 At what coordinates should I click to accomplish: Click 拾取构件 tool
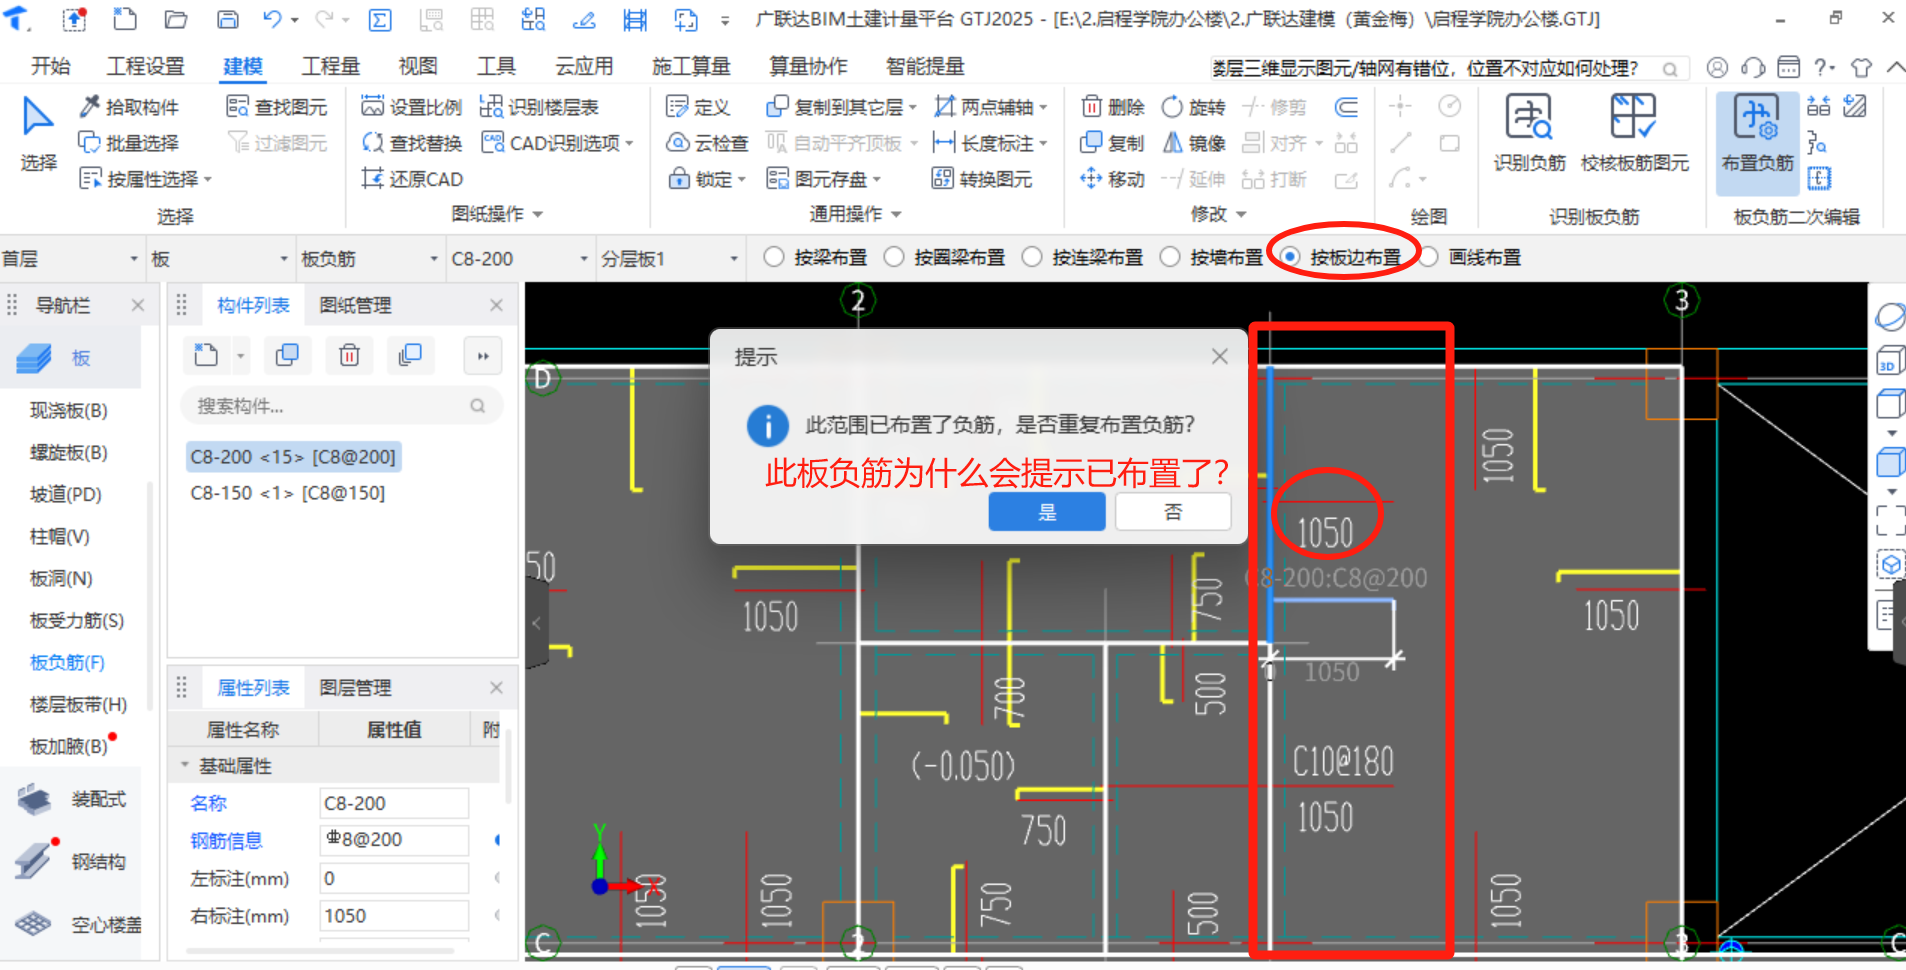tap(129, 107)
